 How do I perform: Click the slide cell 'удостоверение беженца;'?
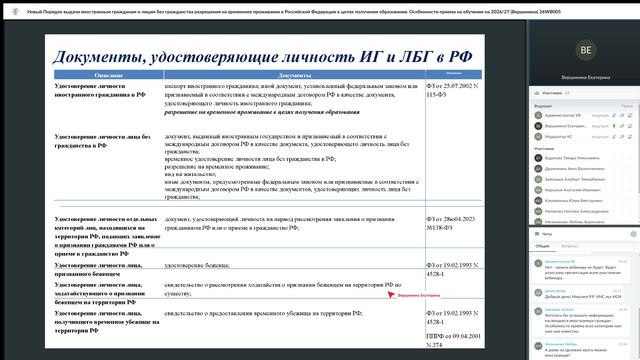click(x=197, y=265)
